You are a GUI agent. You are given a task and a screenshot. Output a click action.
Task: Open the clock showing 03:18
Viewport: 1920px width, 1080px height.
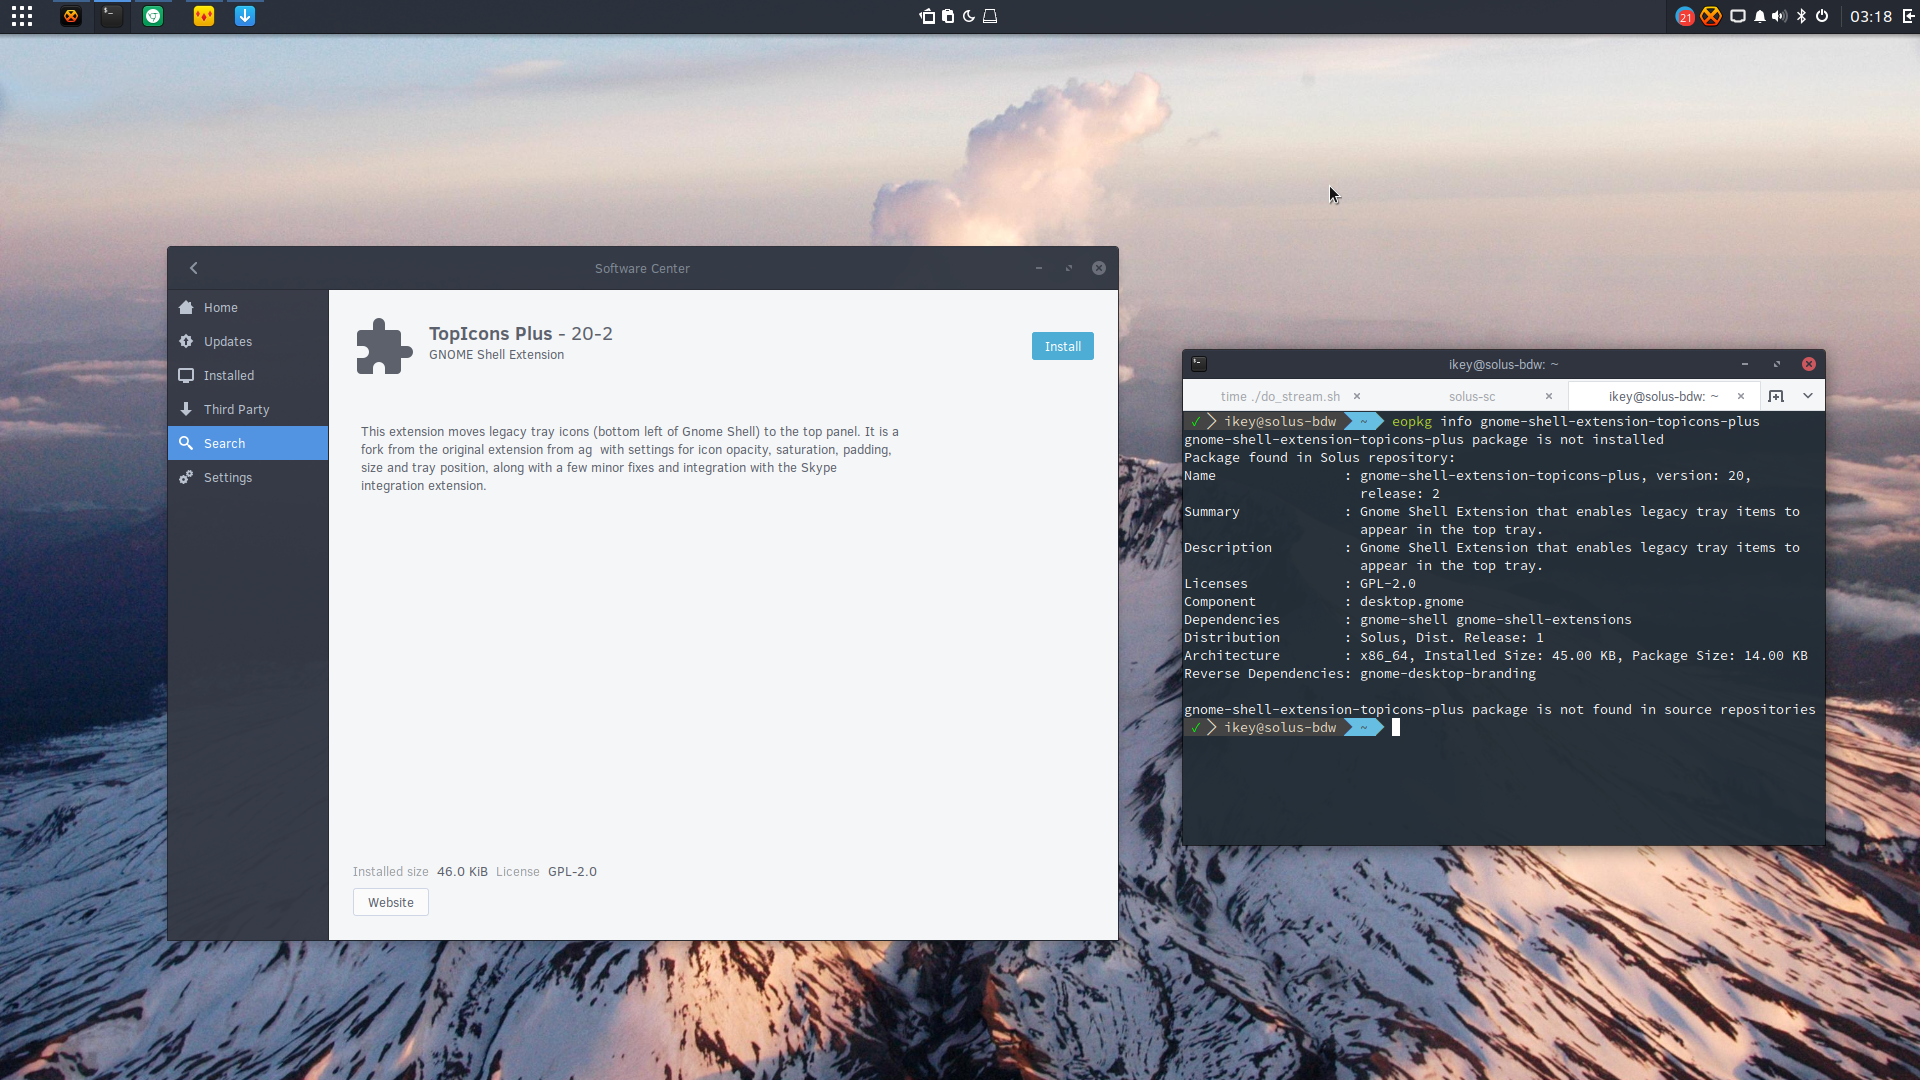click(1871, 16)
